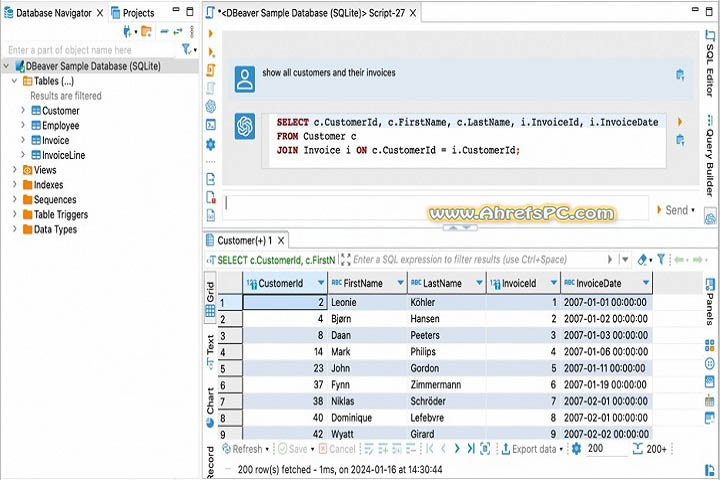Click the Send button
Screen dimensions: 720x480
coord(672,210)
